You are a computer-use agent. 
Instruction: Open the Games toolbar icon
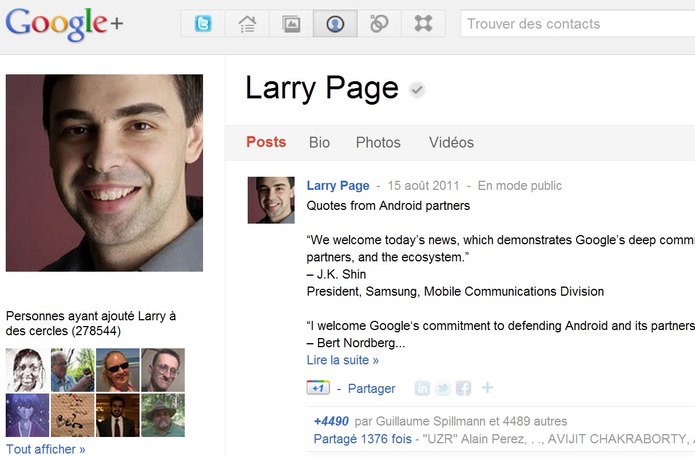423,23
